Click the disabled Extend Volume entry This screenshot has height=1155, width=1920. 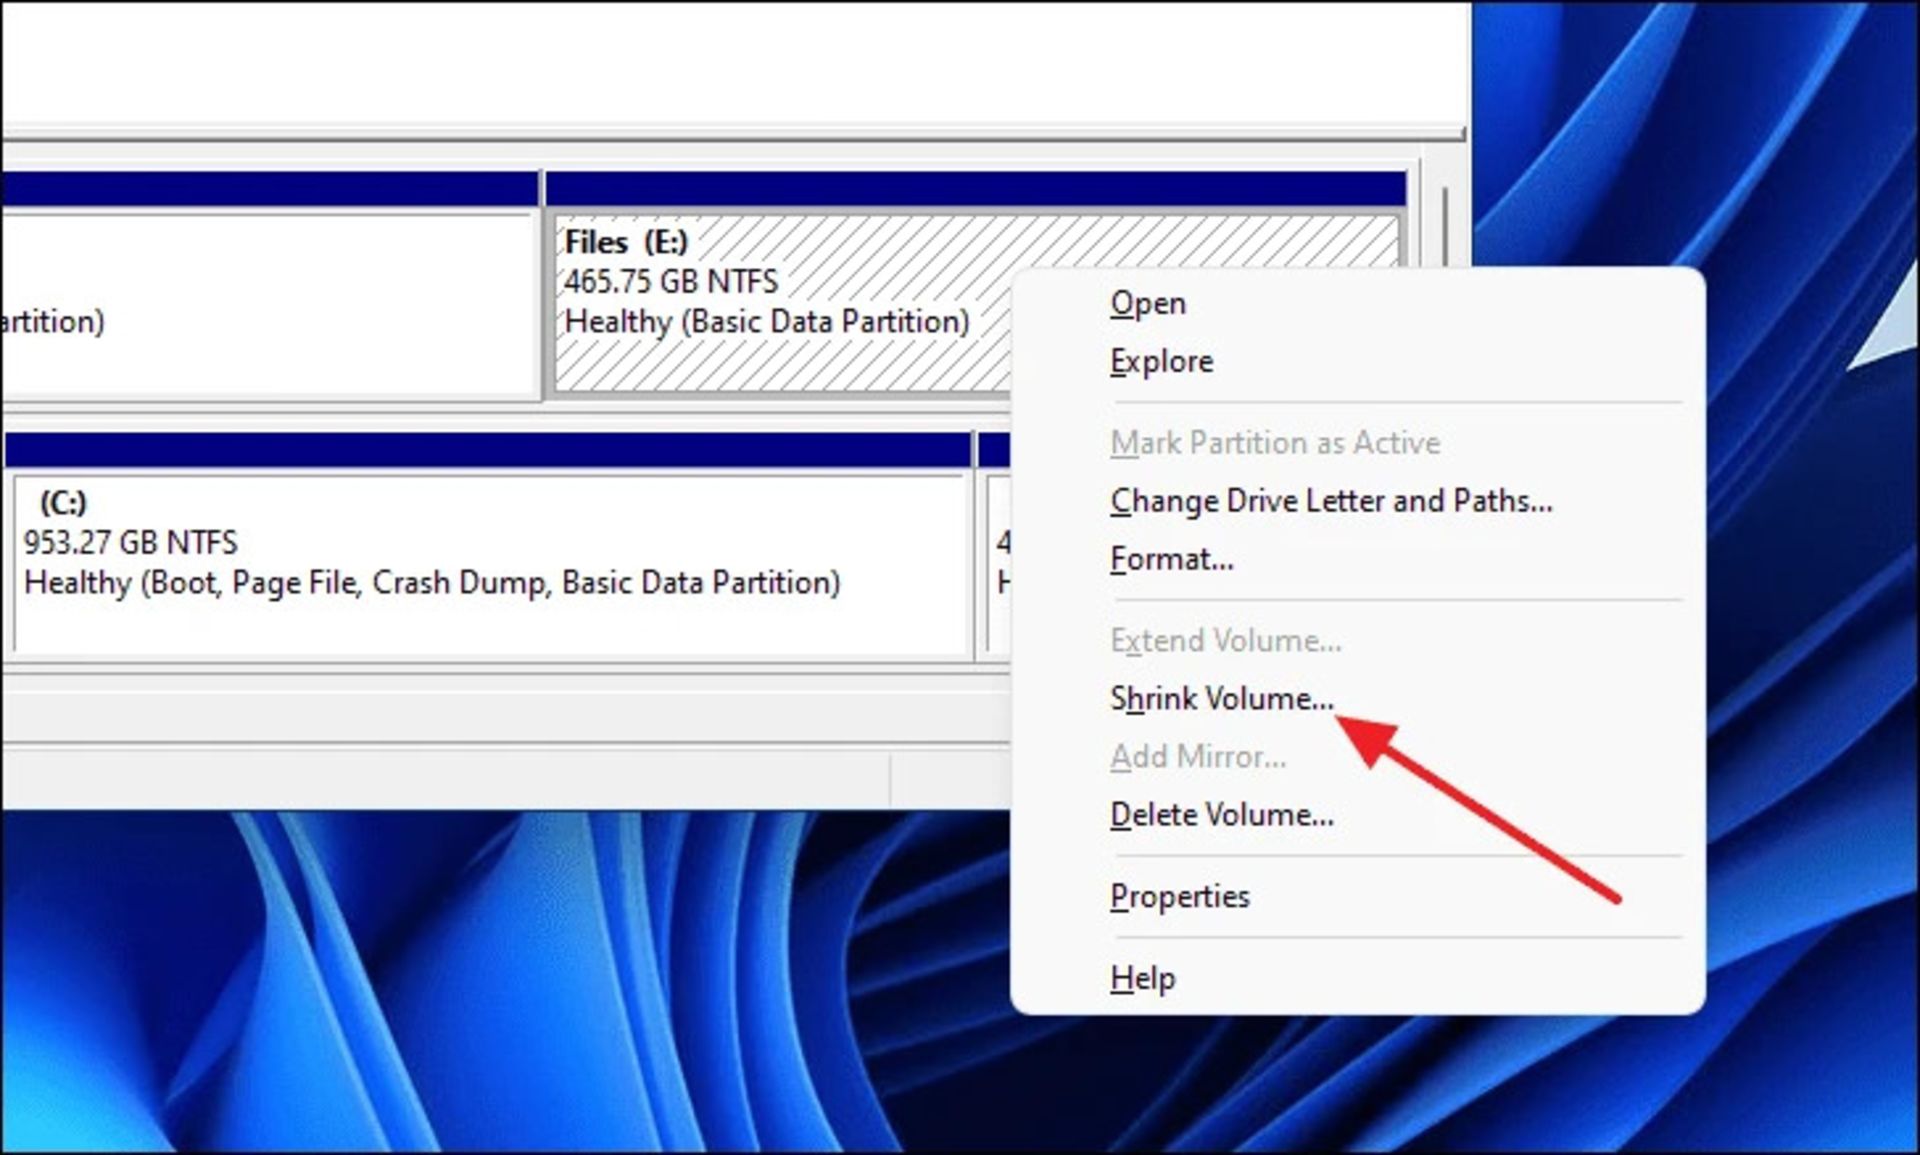(x=1225, y=641)
